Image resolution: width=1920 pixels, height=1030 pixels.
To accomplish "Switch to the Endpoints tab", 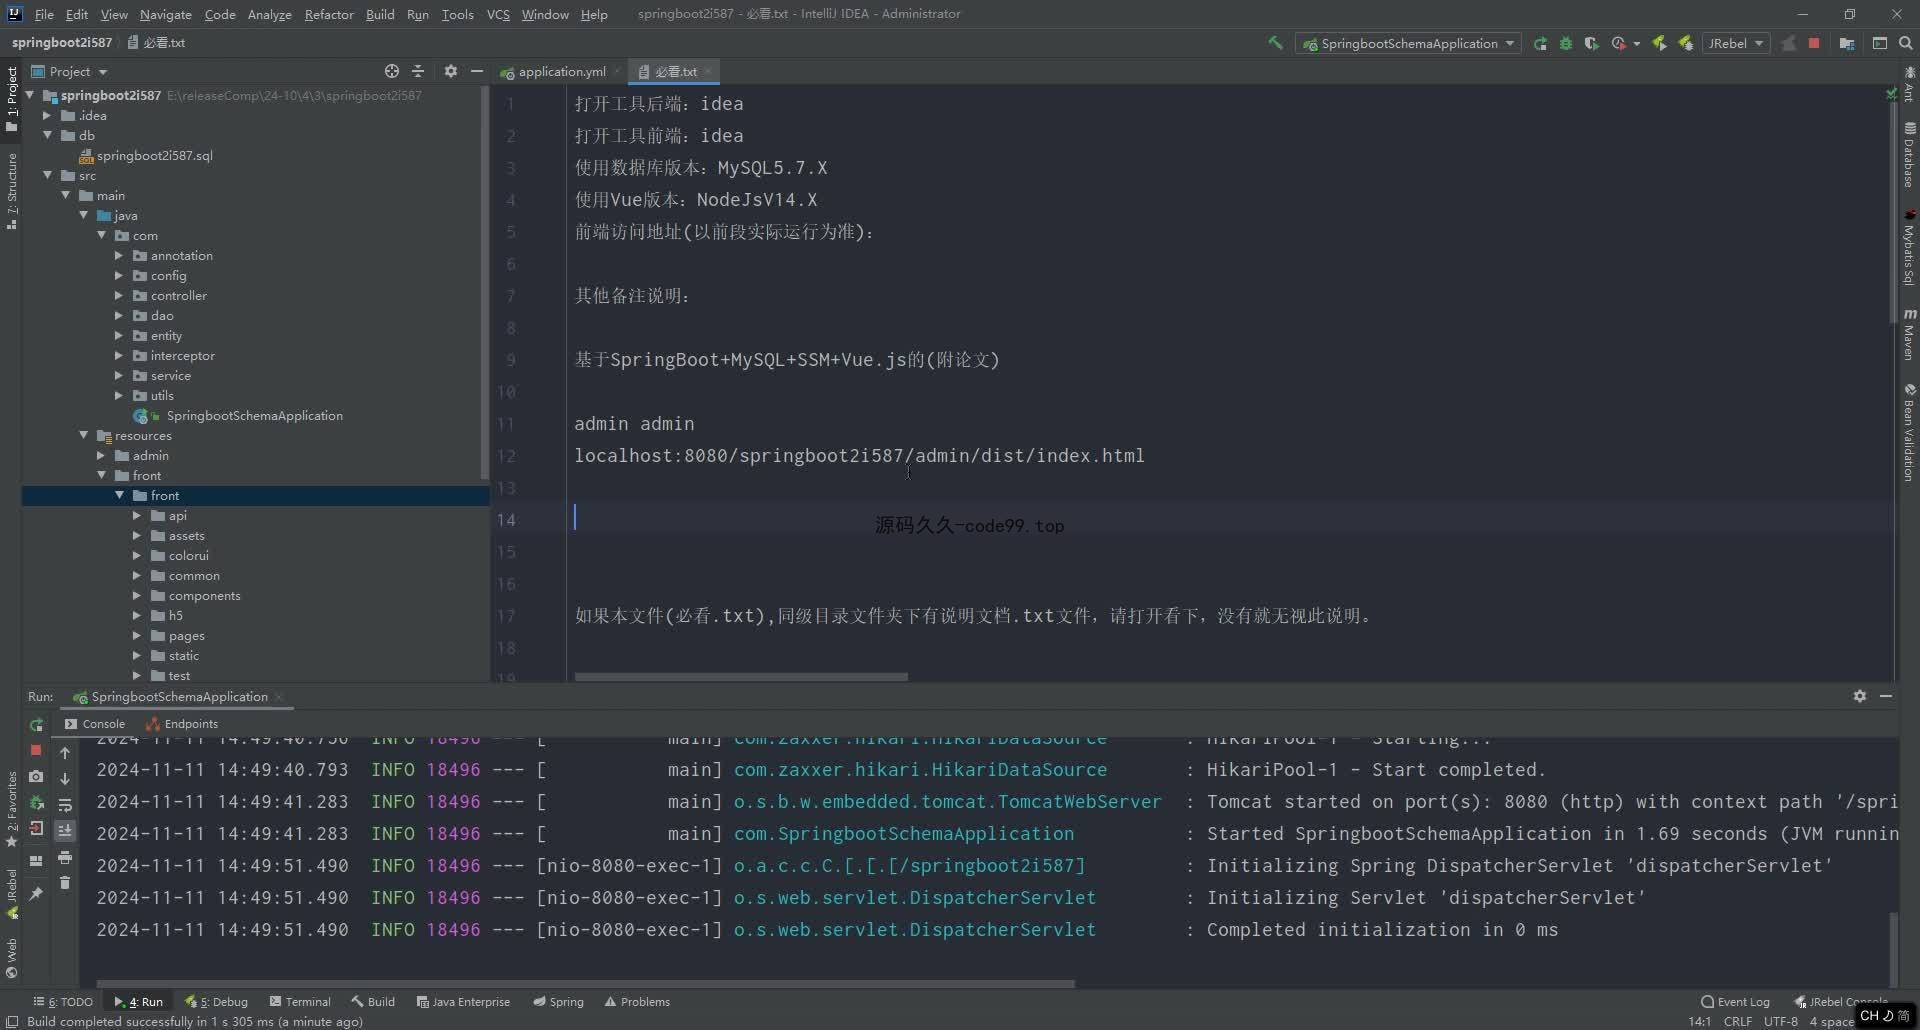I will [x=182, y=724].
